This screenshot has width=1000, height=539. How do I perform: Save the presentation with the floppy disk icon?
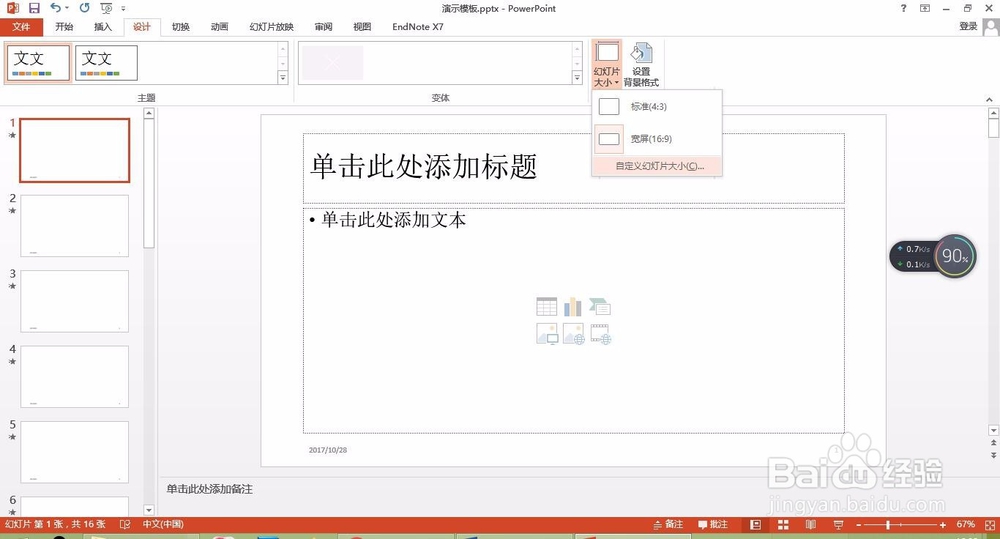point(34,8)
